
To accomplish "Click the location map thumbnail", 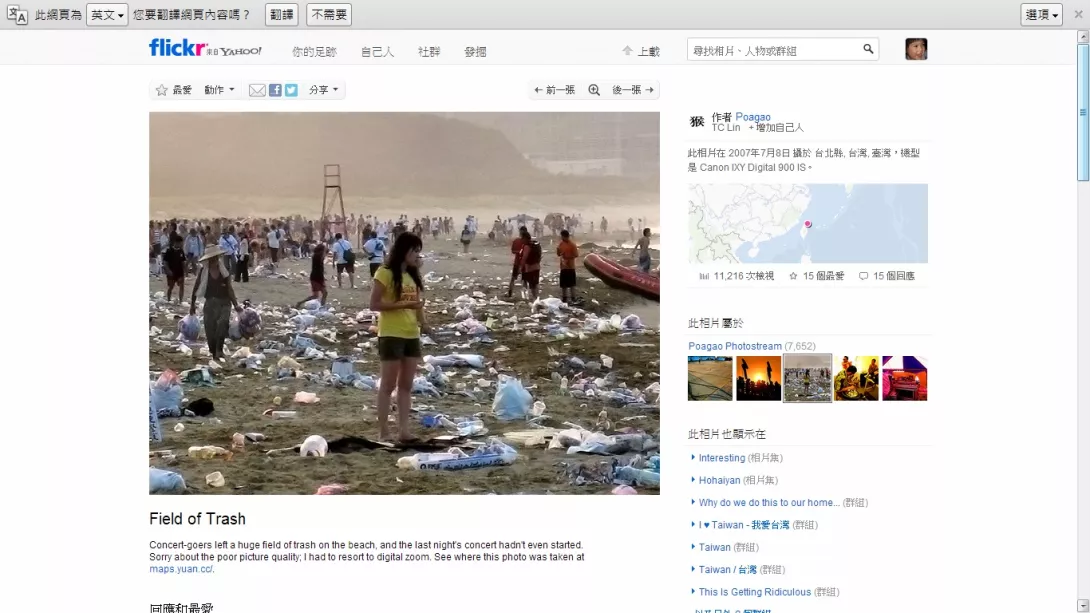I will click(808, 223).
